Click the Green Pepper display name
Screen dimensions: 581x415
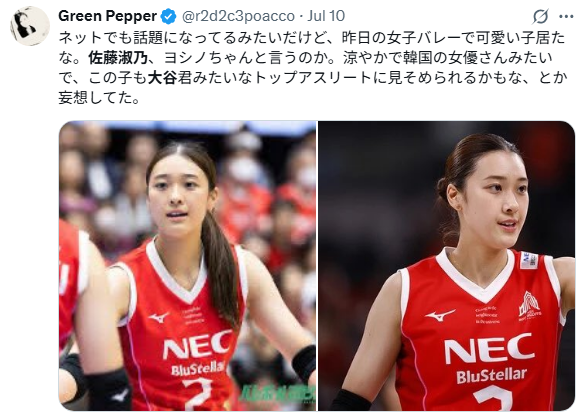107,16
